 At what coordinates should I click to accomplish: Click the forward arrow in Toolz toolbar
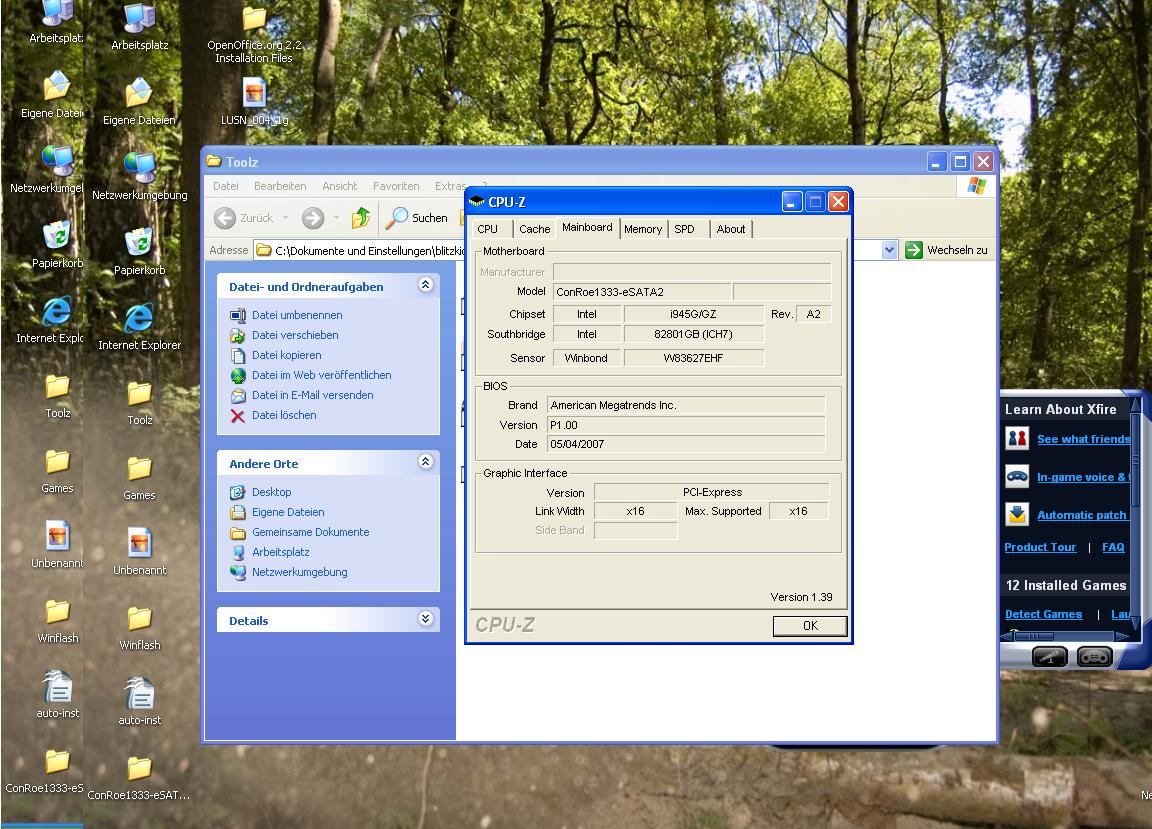tap(313, 218)
